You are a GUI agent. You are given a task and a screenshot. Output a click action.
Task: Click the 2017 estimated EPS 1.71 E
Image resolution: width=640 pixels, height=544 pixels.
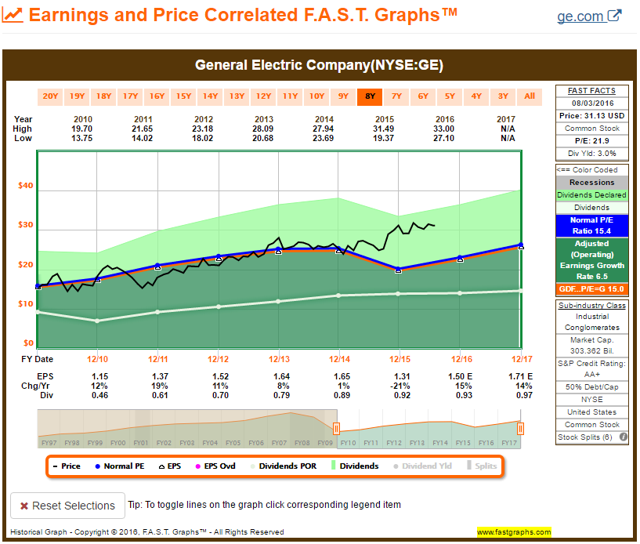pos(521,376)
